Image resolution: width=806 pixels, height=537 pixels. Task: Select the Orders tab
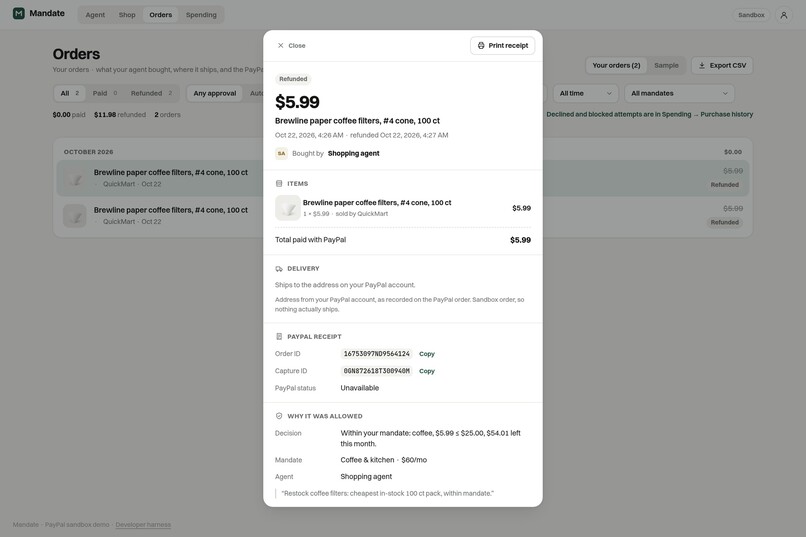pyautogui.click(x=161, y=15)
